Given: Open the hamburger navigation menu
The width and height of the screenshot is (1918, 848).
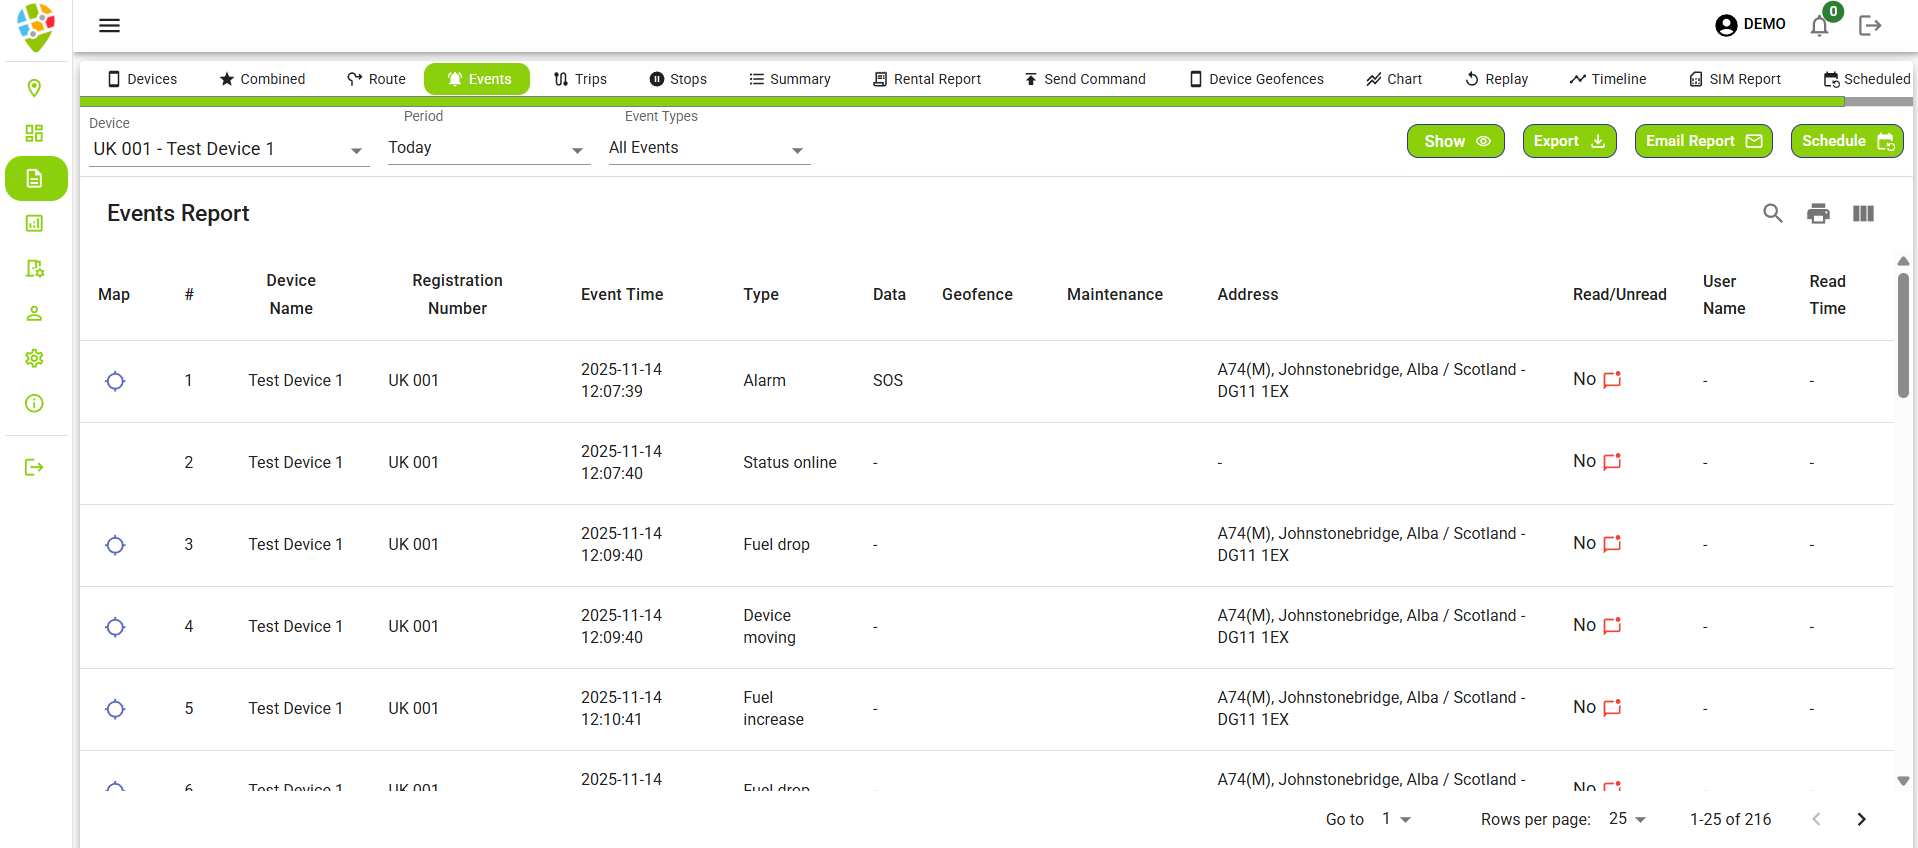Looking at the screenshot, I should pos(109,25).
